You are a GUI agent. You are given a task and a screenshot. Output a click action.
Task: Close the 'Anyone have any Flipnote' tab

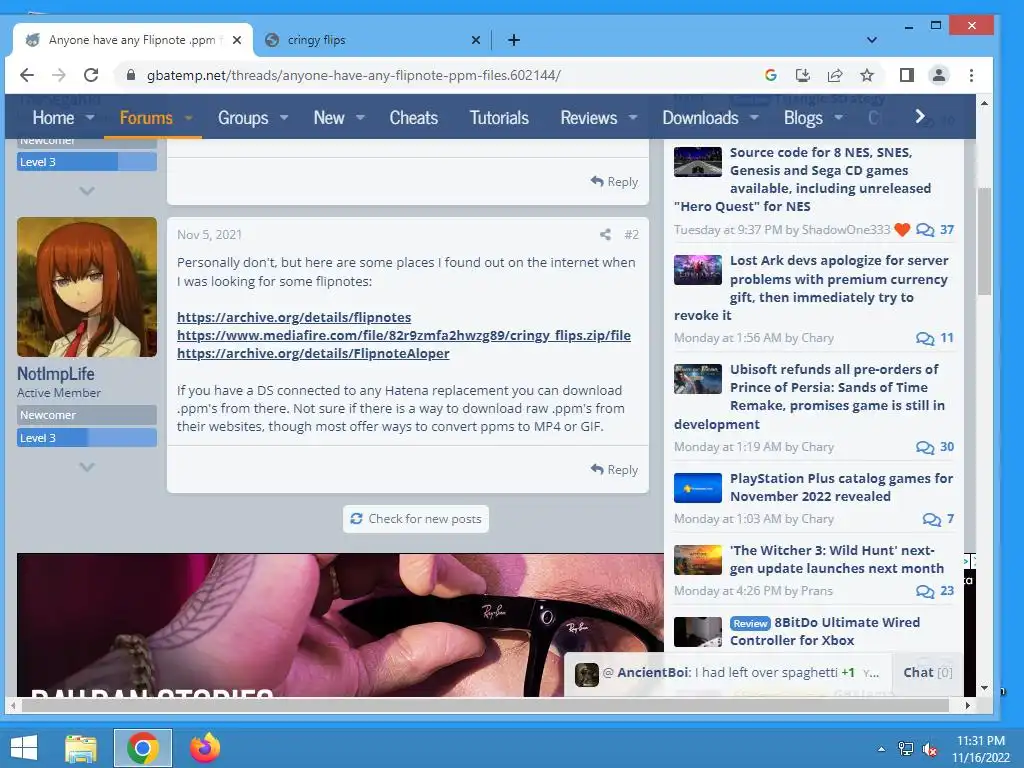tap(237, 40)
